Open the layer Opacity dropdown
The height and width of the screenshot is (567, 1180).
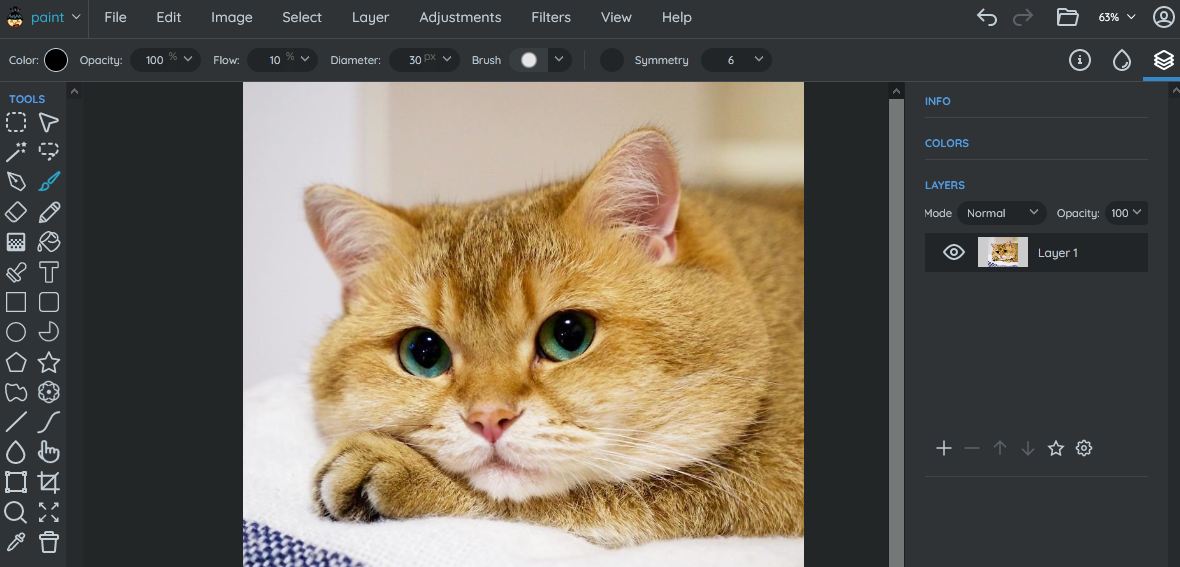pos(1127,213)
